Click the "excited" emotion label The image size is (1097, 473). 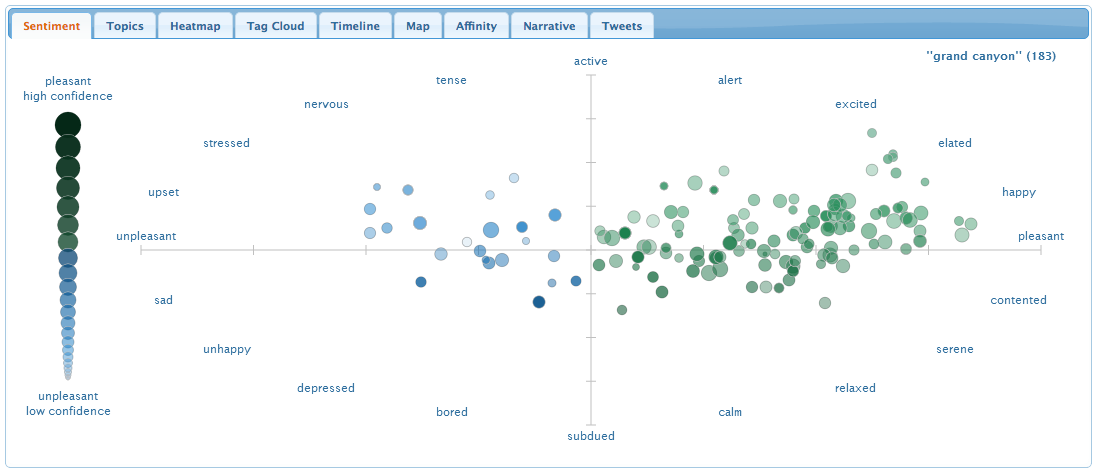(x=856, y=104)
